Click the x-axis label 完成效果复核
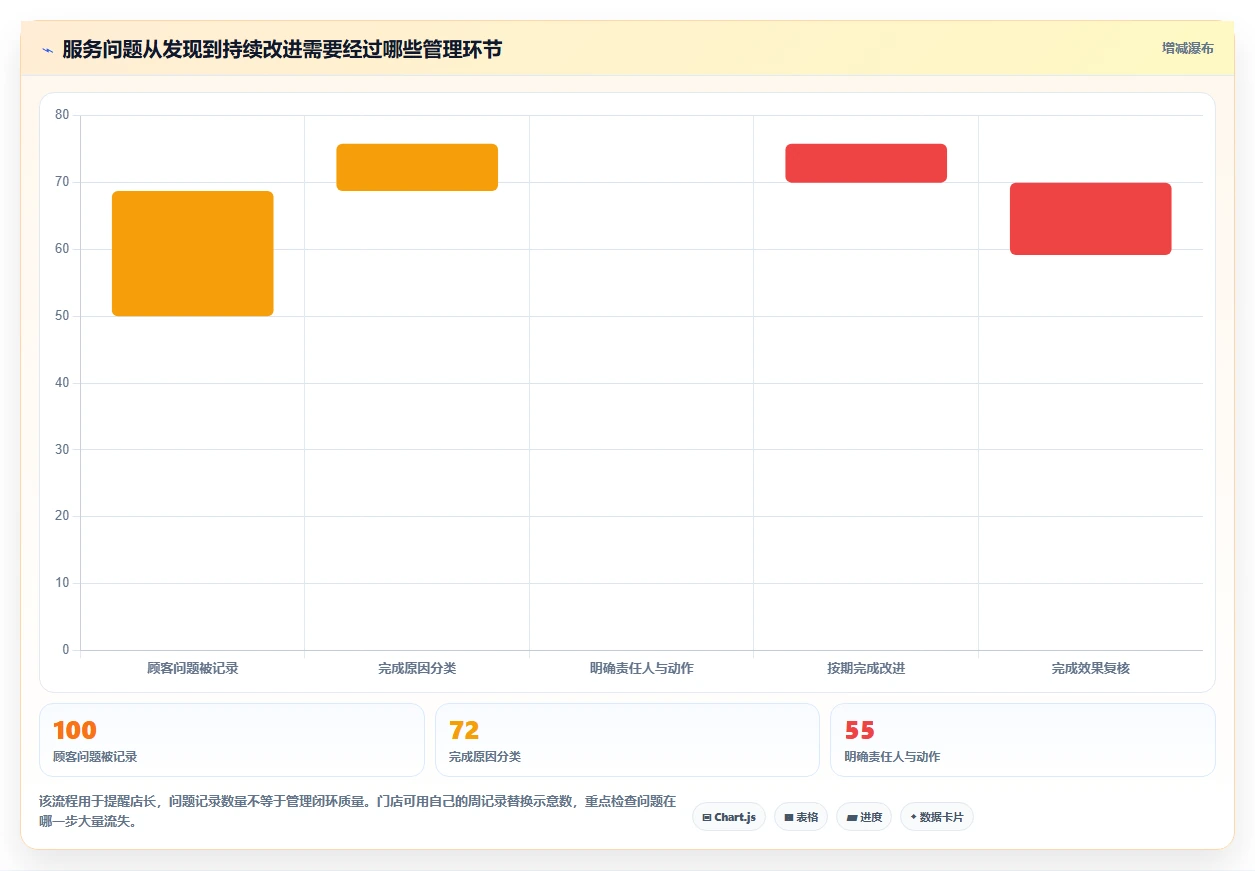1255x871 pixels. click(1090, 668)
